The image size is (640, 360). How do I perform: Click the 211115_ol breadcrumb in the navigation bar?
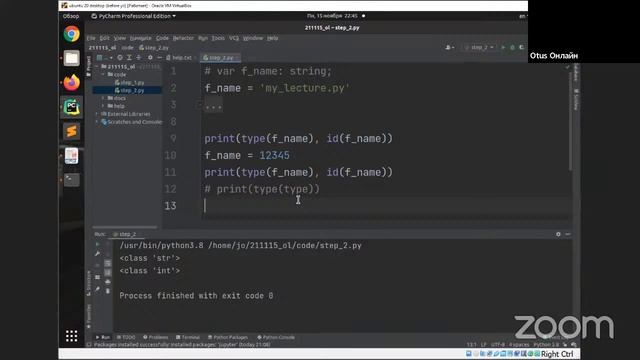102,48
